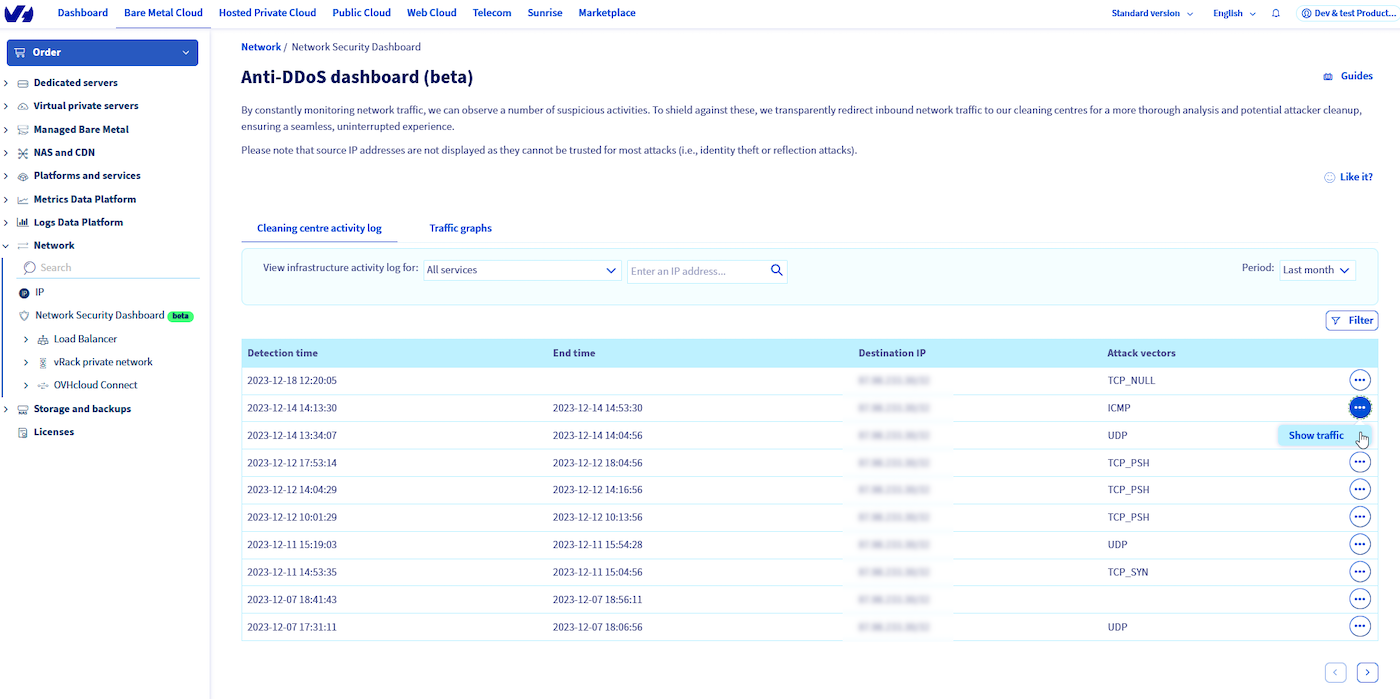Expand the Load Balancer section

27,339
